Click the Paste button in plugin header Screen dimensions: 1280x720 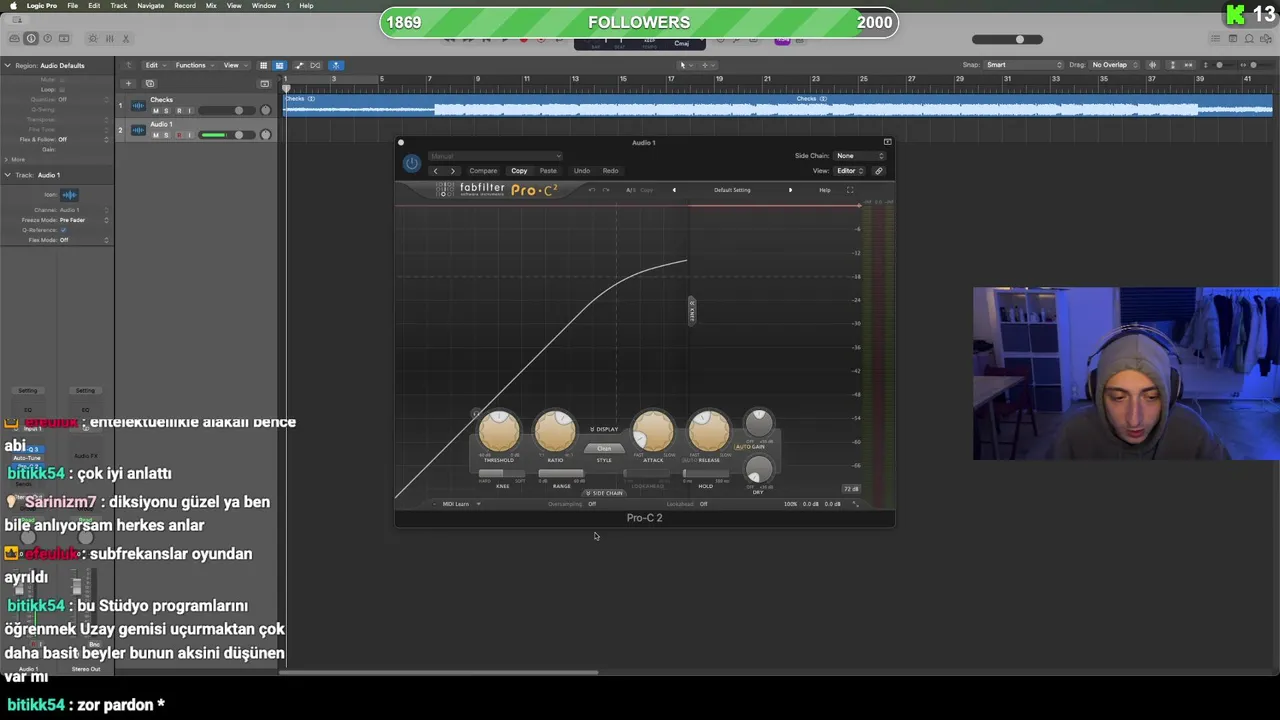tap(548, 171)
